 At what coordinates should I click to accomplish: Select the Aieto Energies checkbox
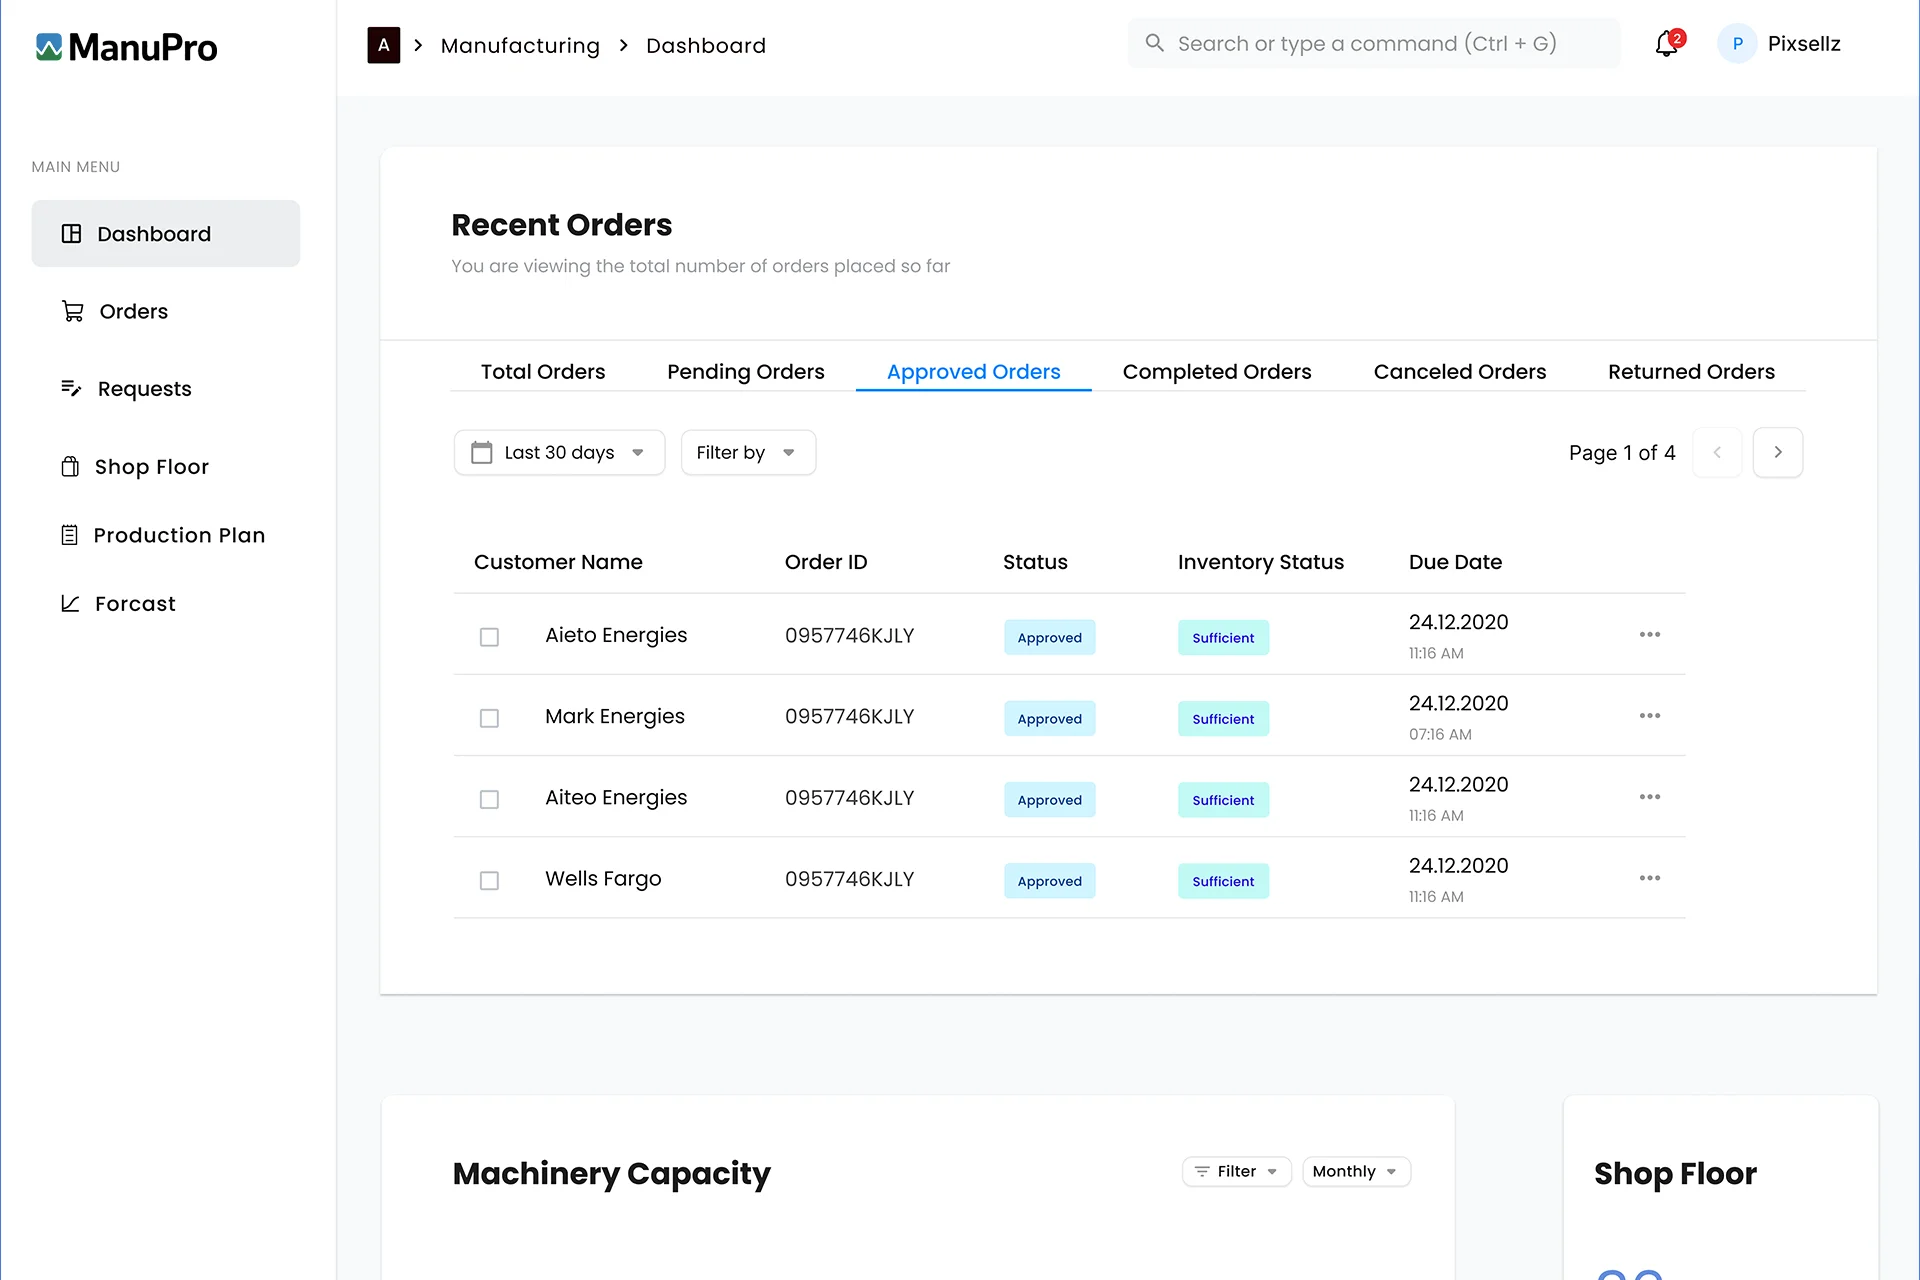[489, 637]
